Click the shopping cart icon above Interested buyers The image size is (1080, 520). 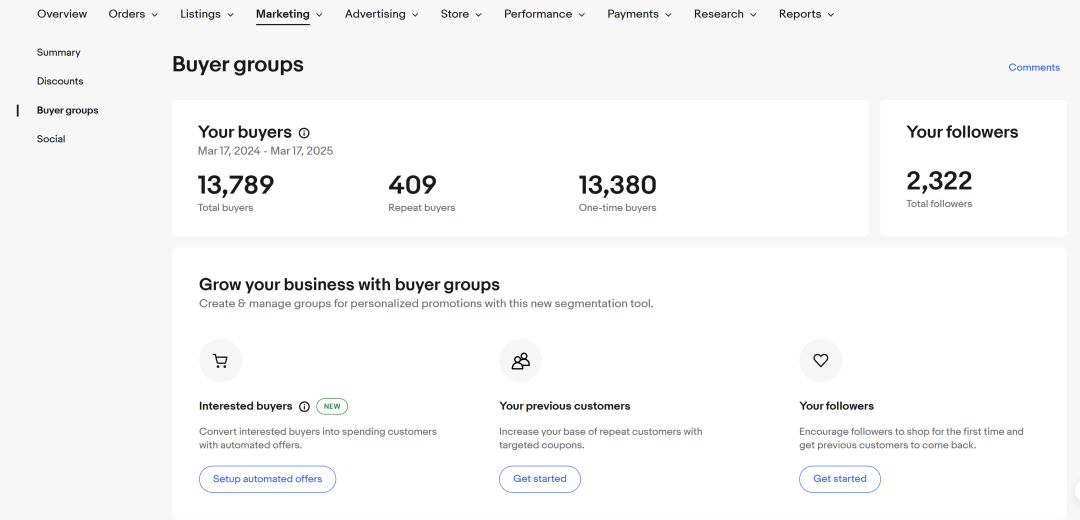pyautogui.click(x=220, y=361)
